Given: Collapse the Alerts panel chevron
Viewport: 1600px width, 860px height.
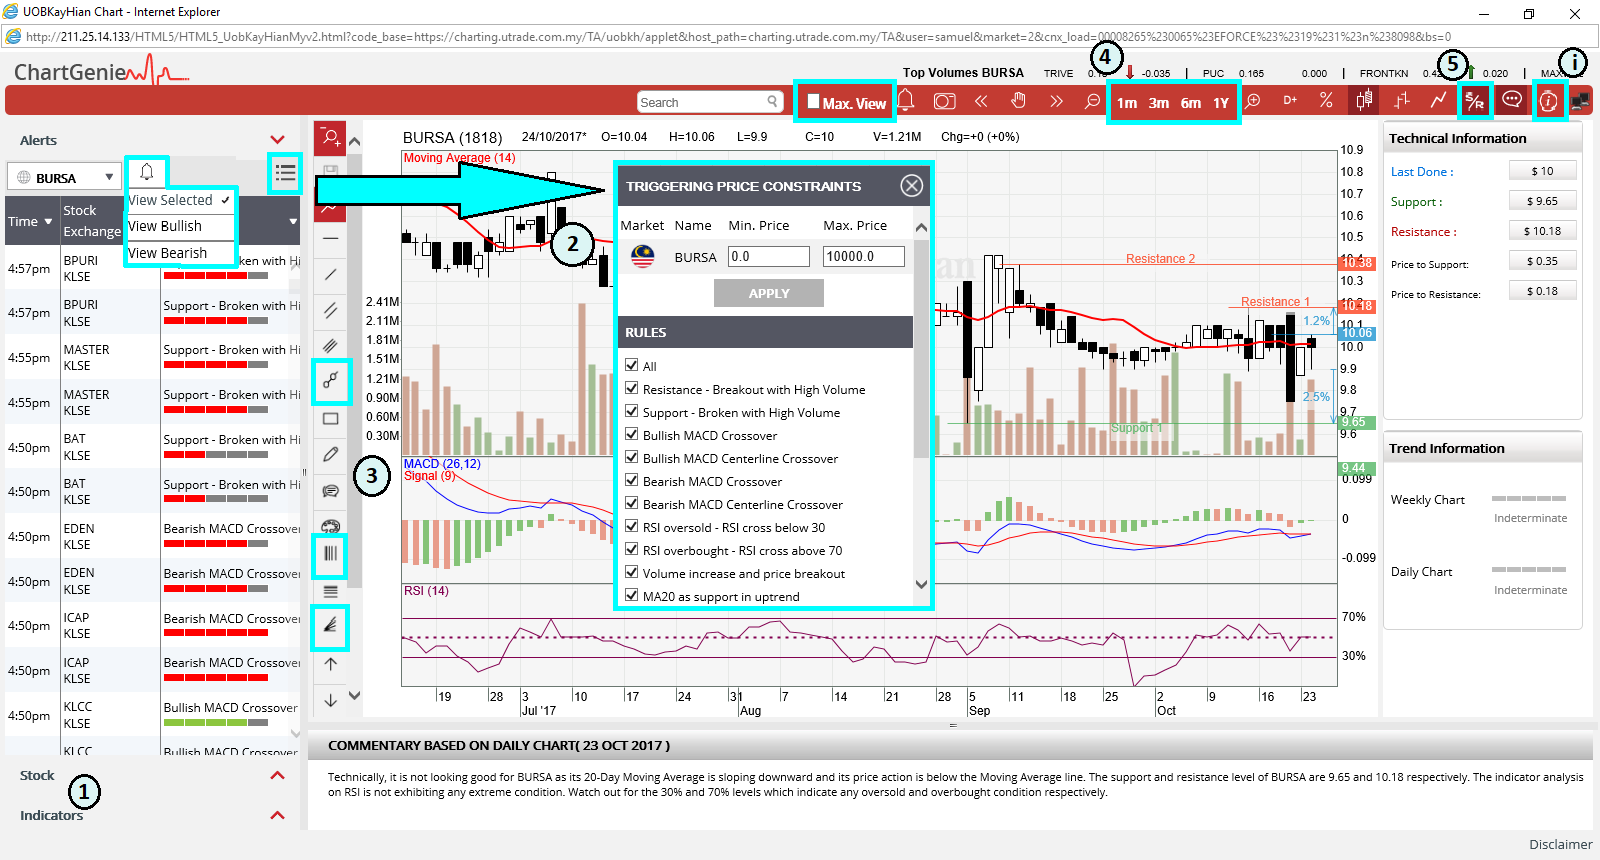Looking at the screenshot, I should [277, 139].
